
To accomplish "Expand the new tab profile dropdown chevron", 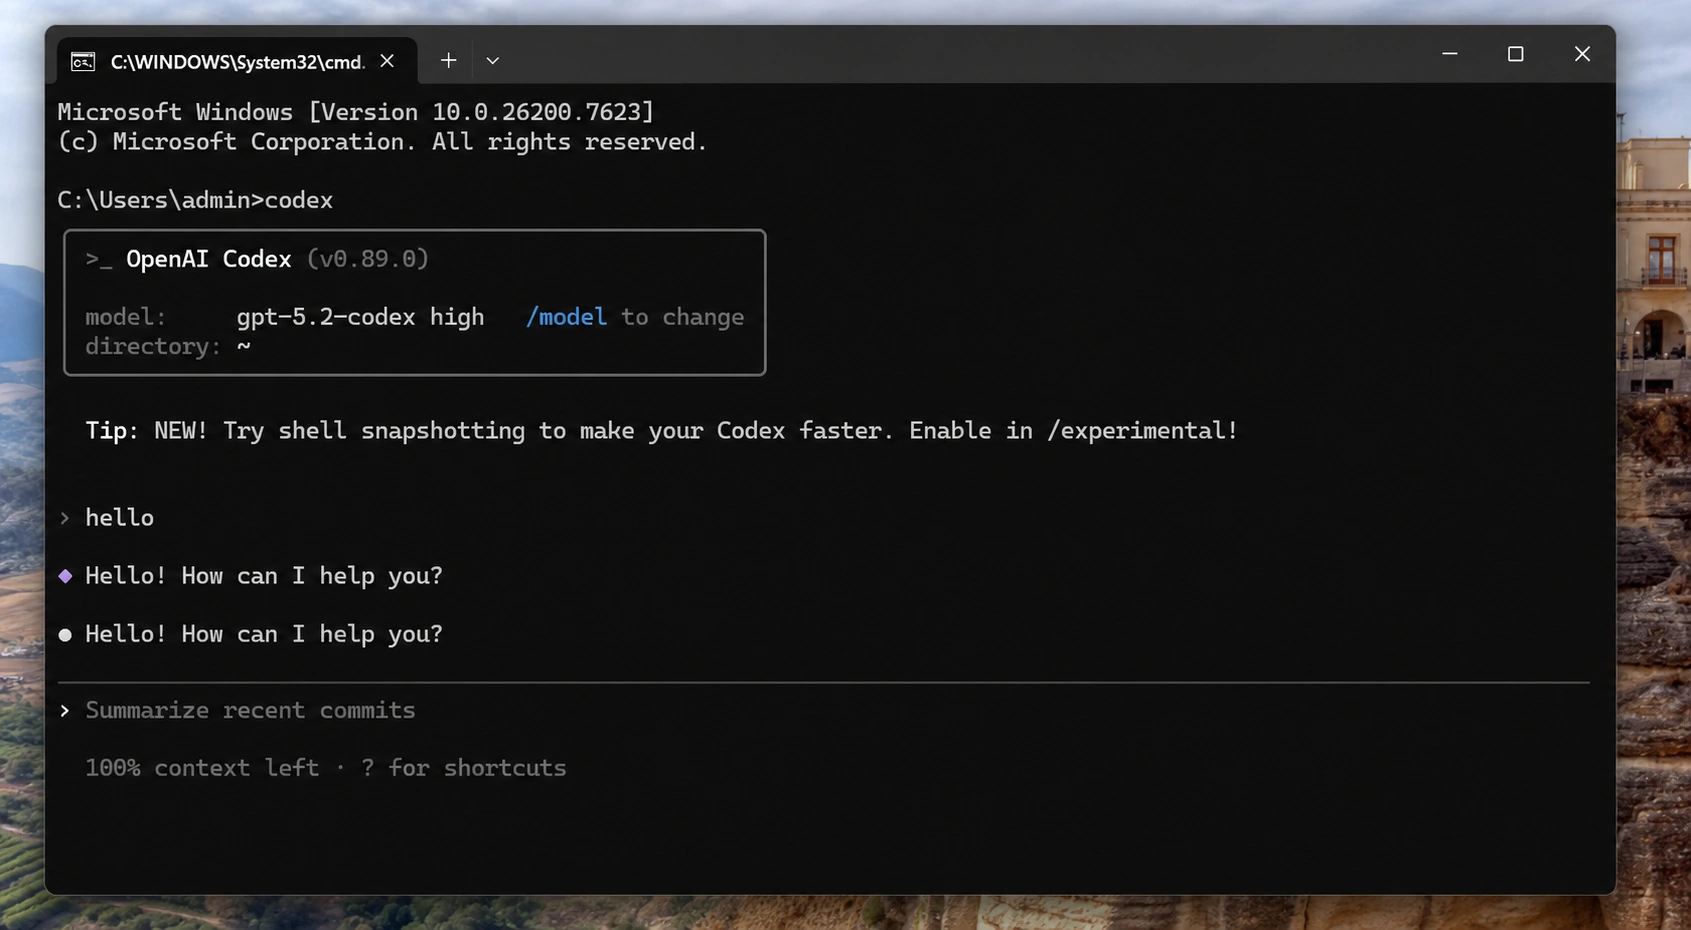I will point(492,61).
